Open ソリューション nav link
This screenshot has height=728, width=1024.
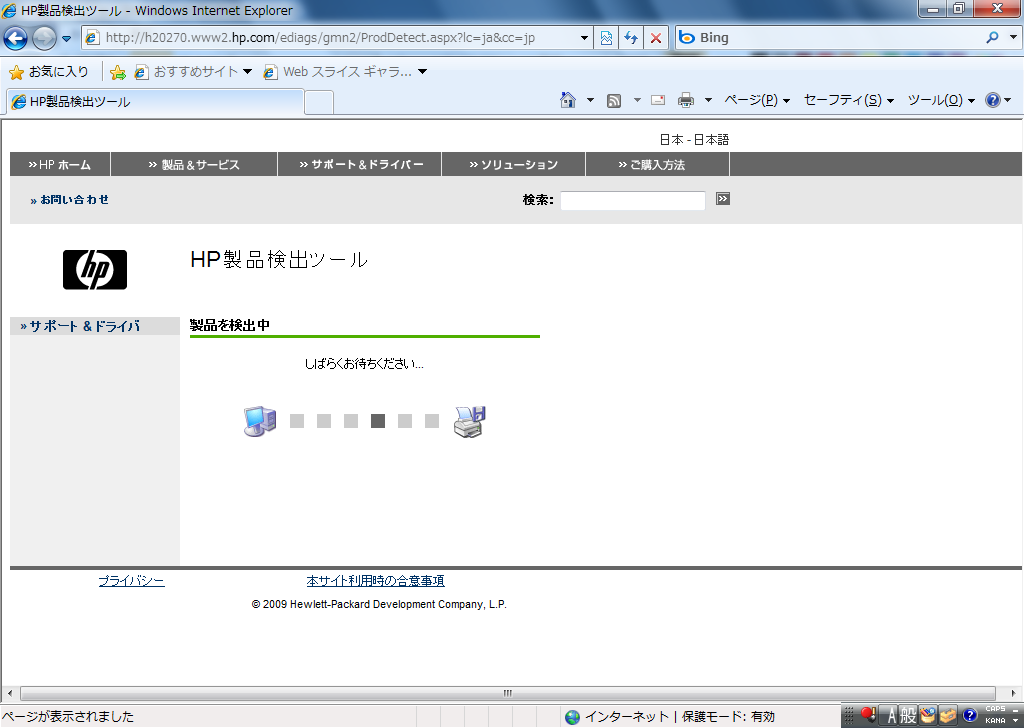click(513, 165)
